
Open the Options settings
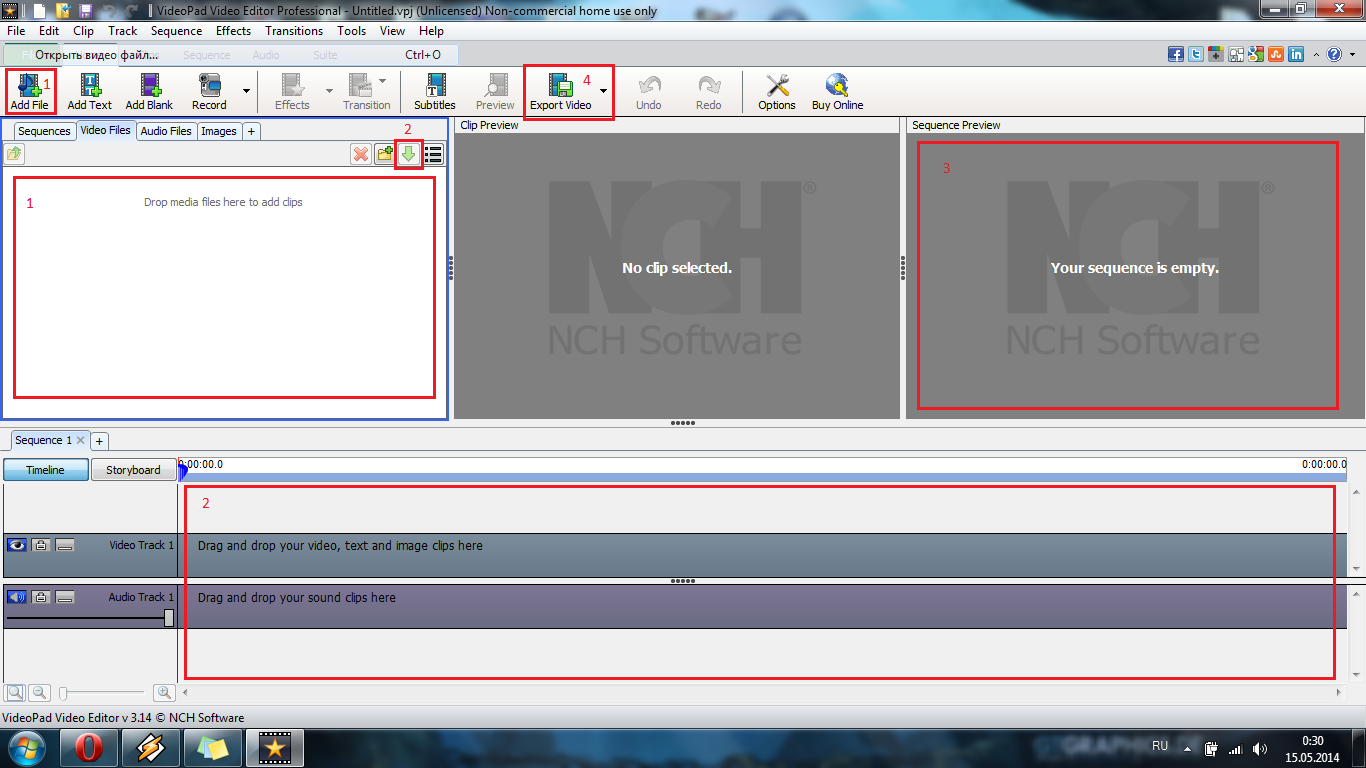pyautogui.click(x=777, y=91)
